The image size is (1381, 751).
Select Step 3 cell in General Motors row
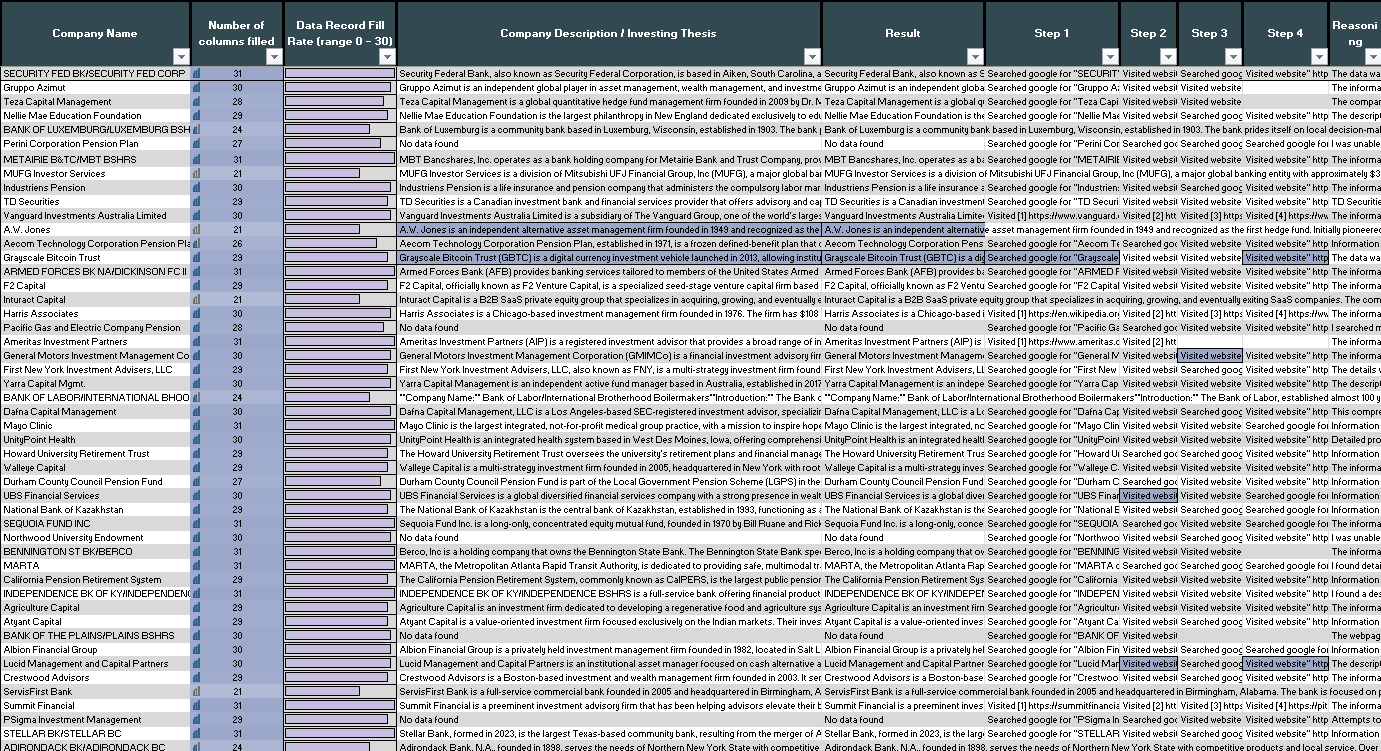(1210, 356)
